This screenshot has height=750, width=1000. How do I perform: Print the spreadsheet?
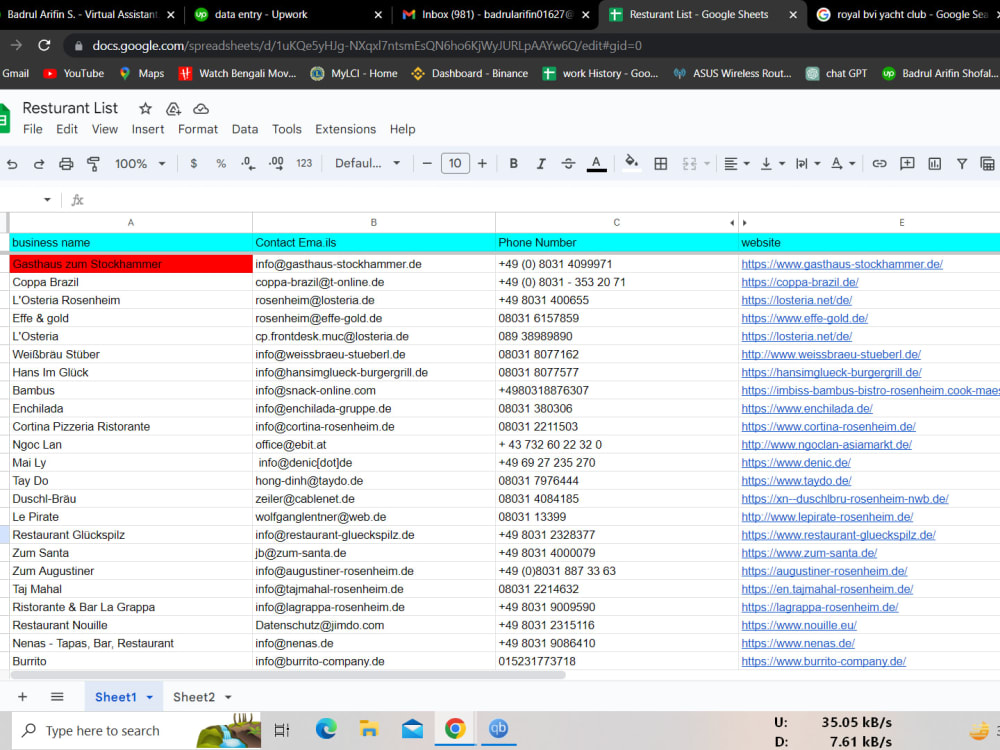click(x=66, y=164)
